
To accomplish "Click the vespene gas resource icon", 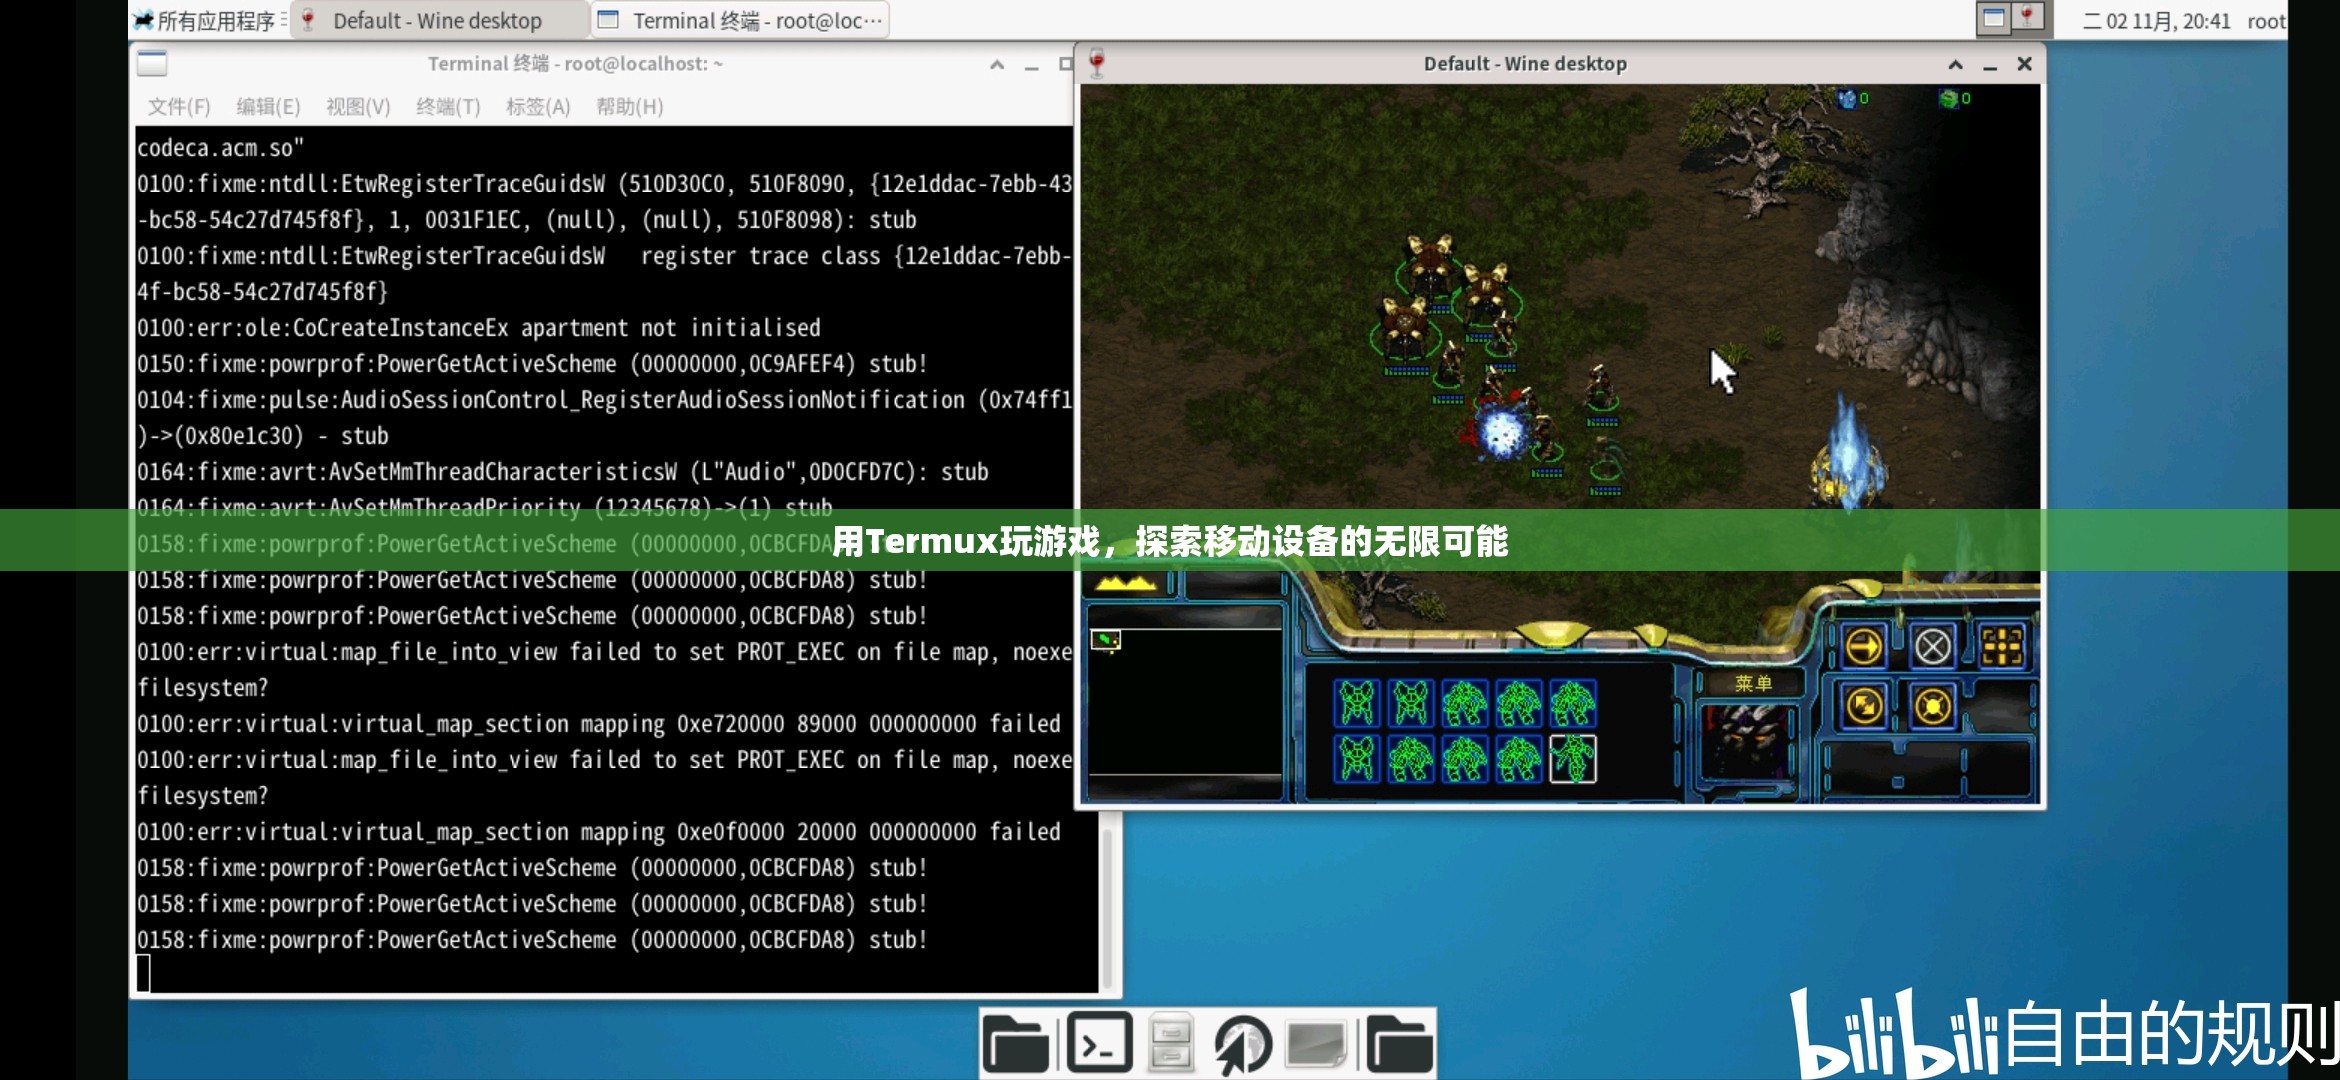I will point(1948,98).
